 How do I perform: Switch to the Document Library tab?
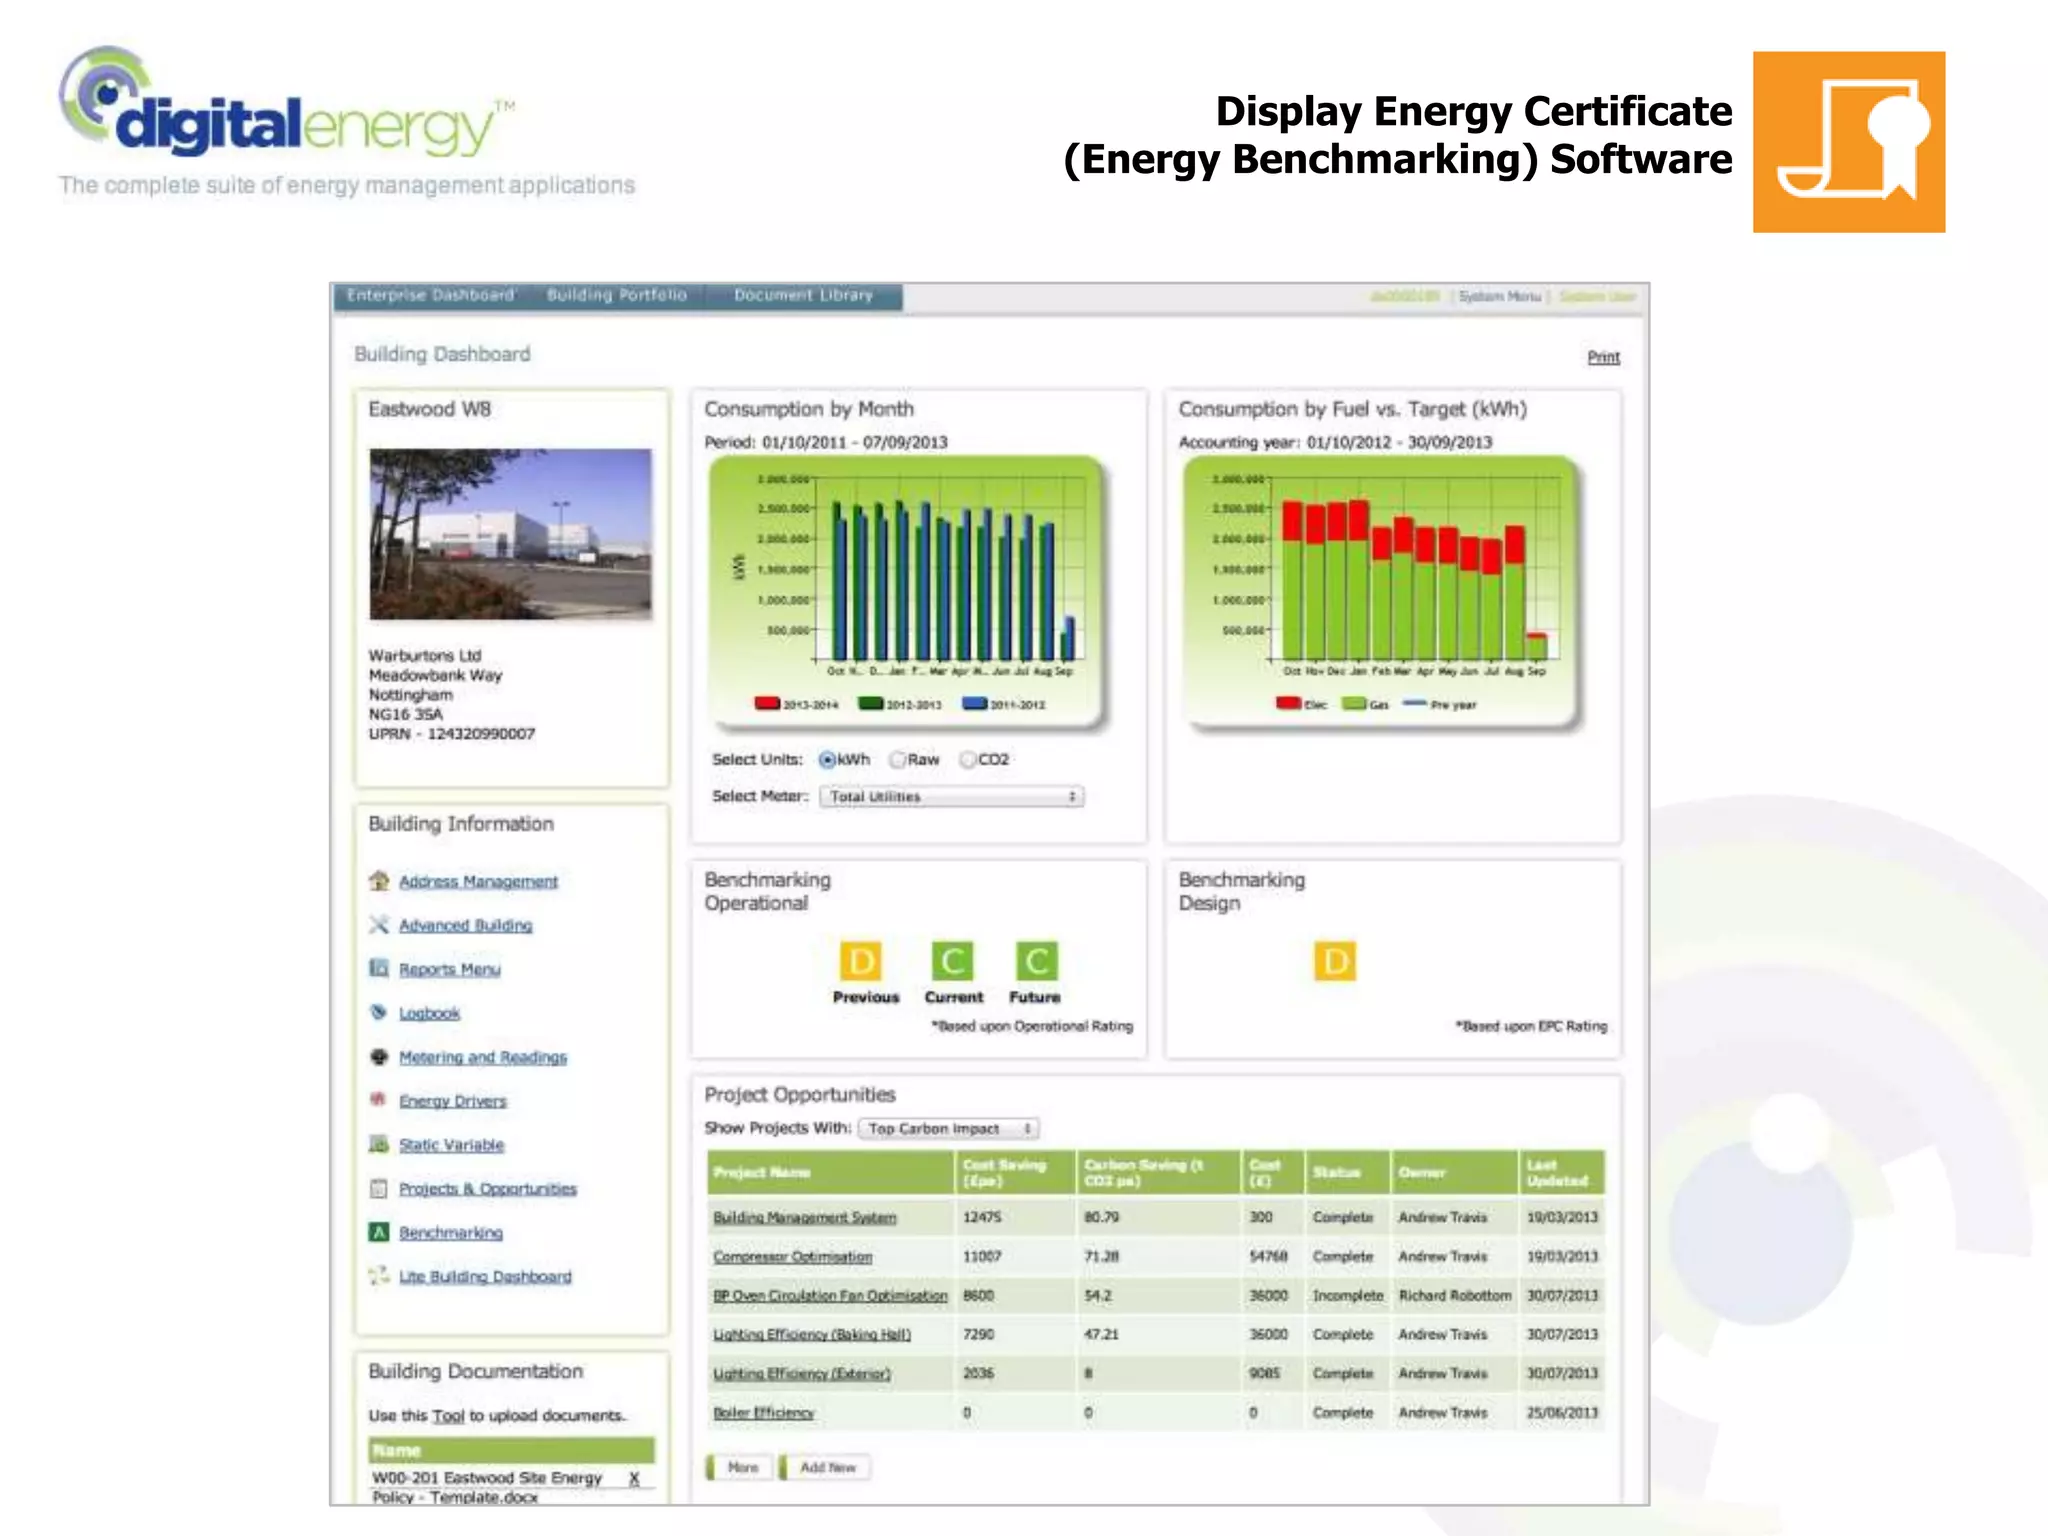(x=803, y=296)
